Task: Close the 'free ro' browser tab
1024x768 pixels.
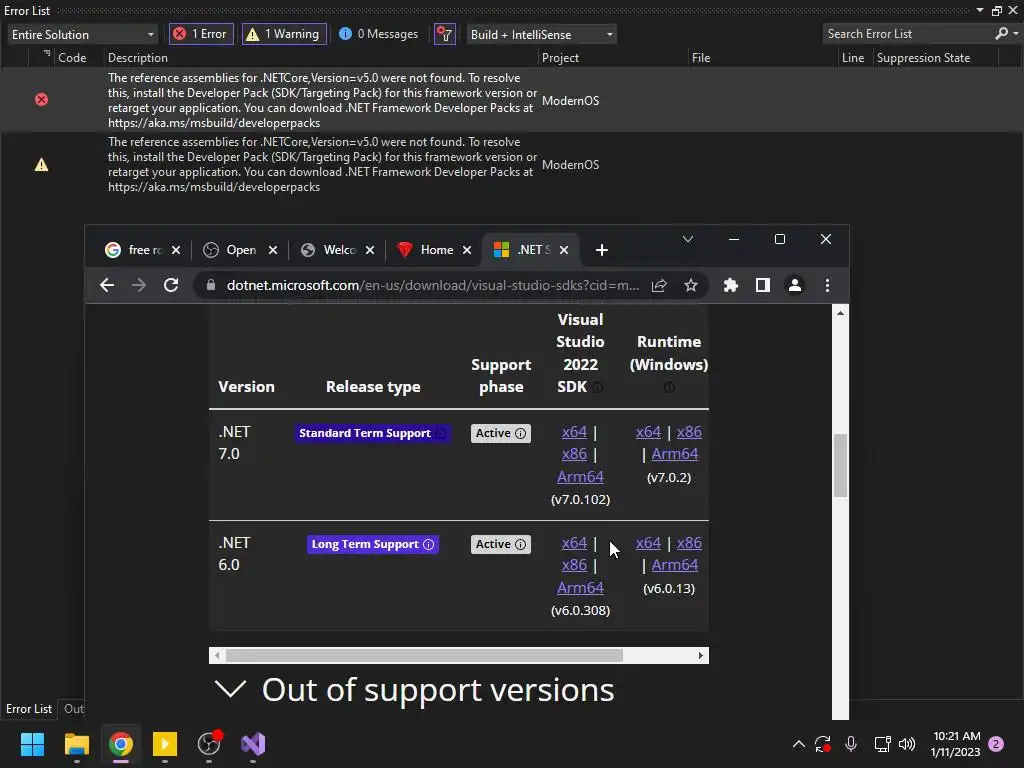Action: tap(176, 250)
